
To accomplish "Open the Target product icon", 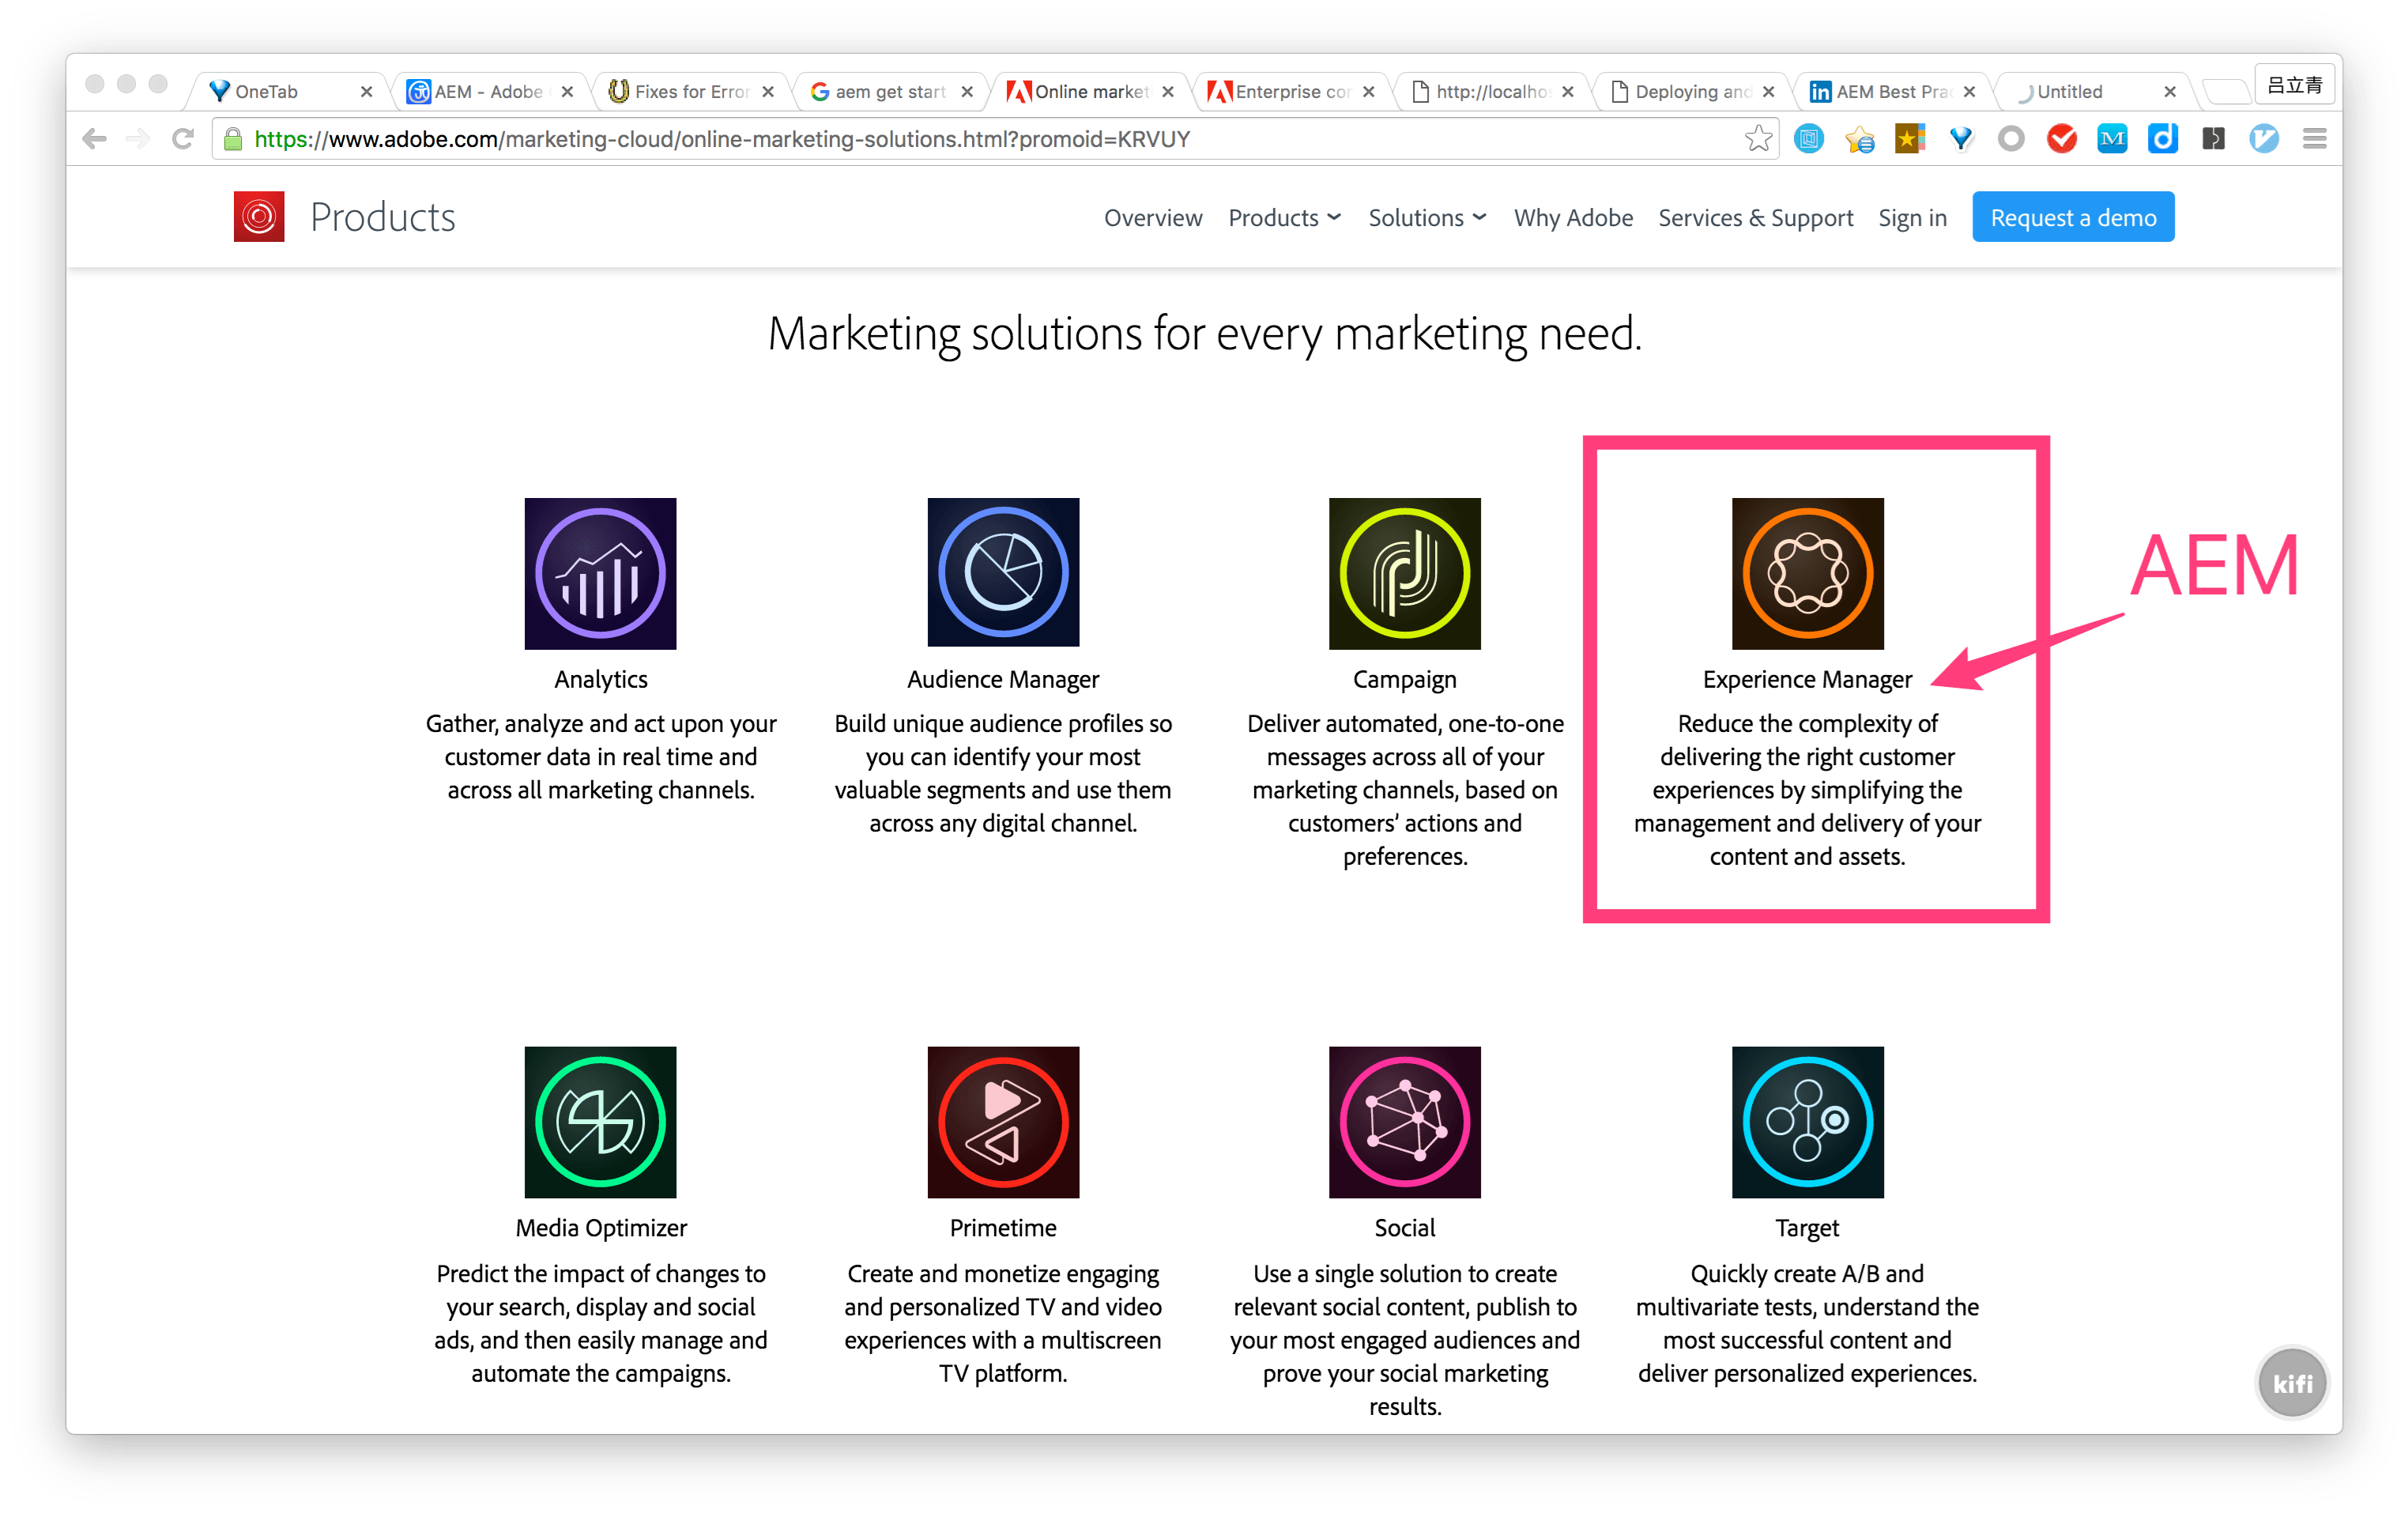I will [x=1807, y=1121].
